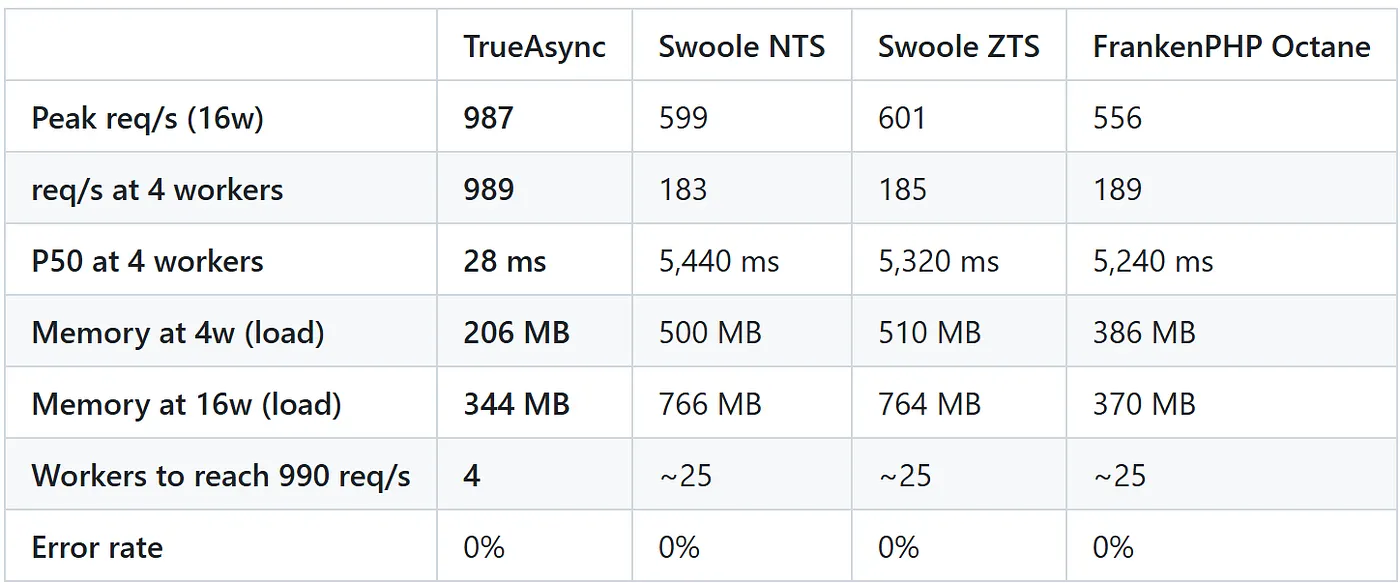Click the Memory at 16w (load) label
Viewport: 1400px width, 583px height.
click(186, 404)
